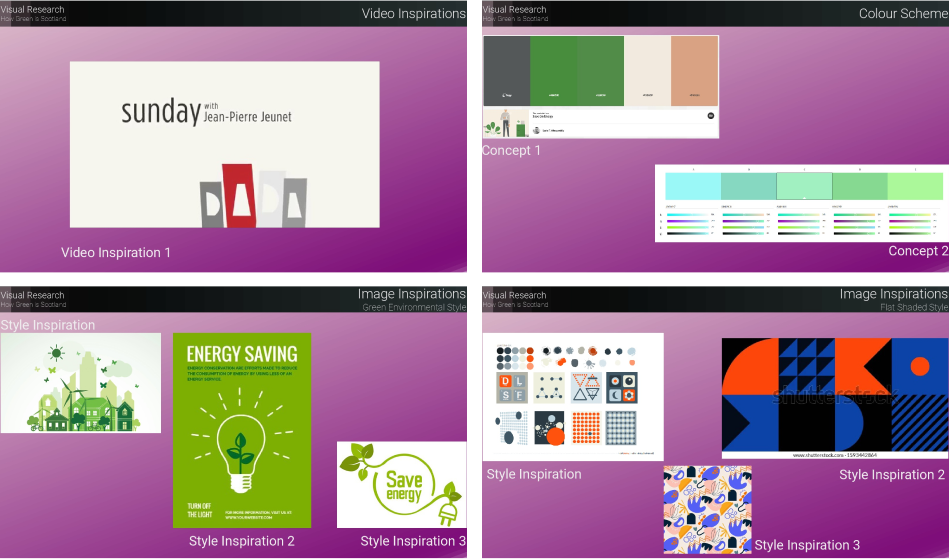The image size is (951, 559).
Task: Select the 'Concept 1' label
Action: click(511, 150)
